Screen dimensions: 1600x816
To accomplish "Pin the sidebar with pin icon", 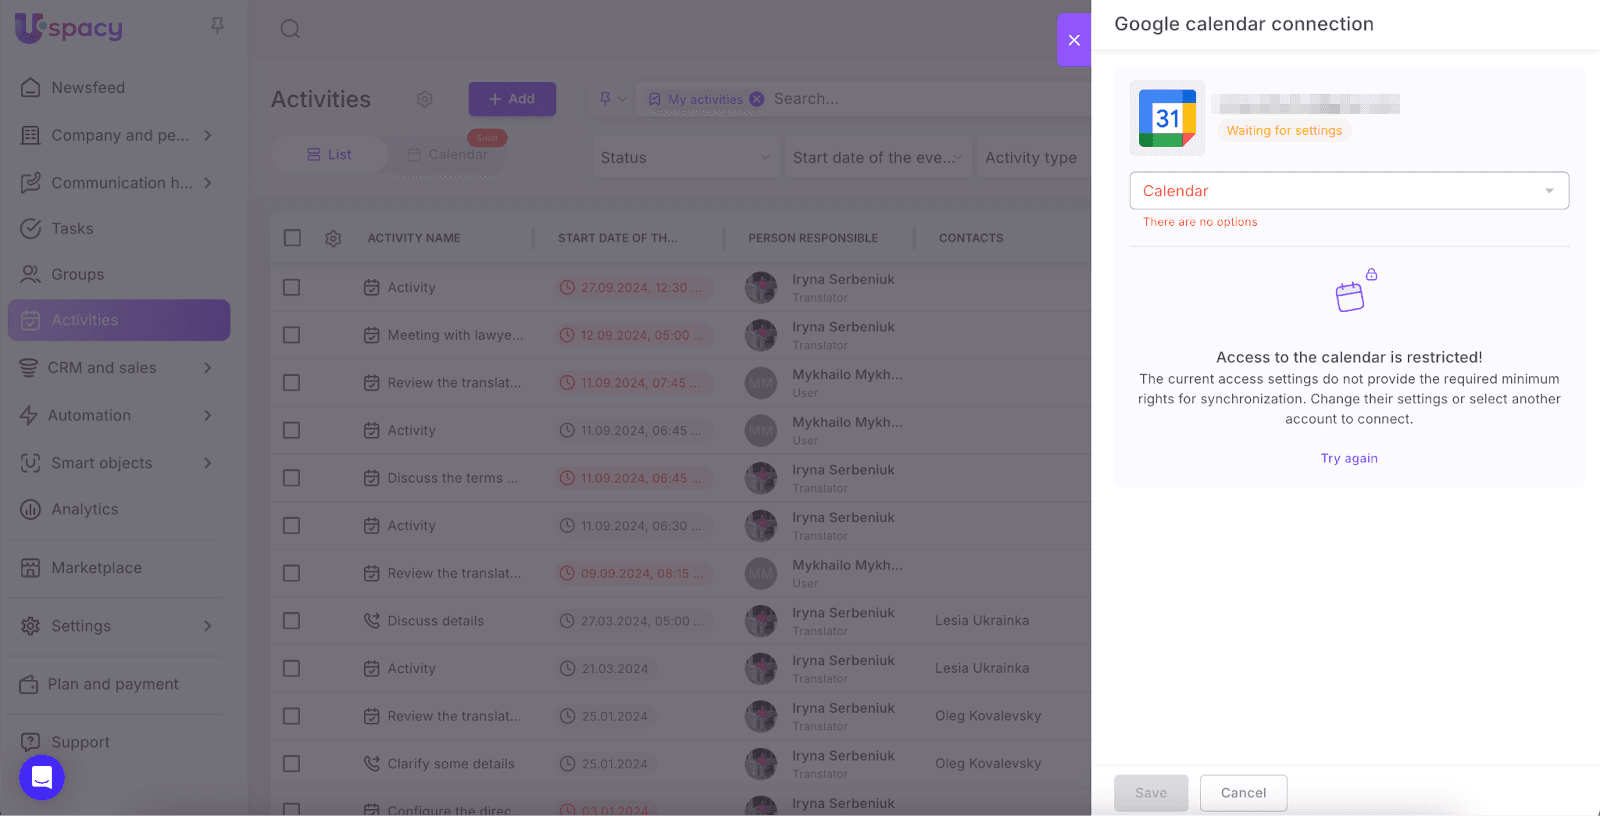I will click(217, 26).
